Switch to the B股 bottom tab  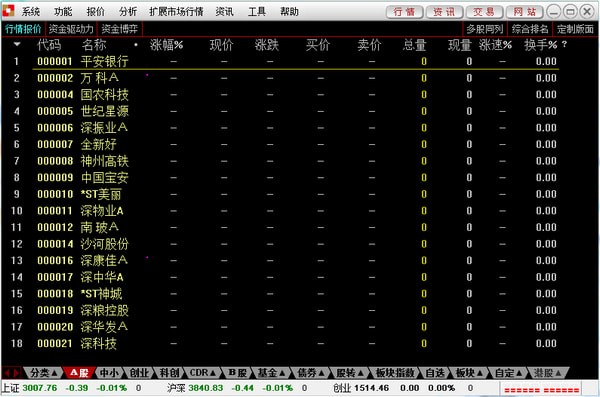pos(237,372)
